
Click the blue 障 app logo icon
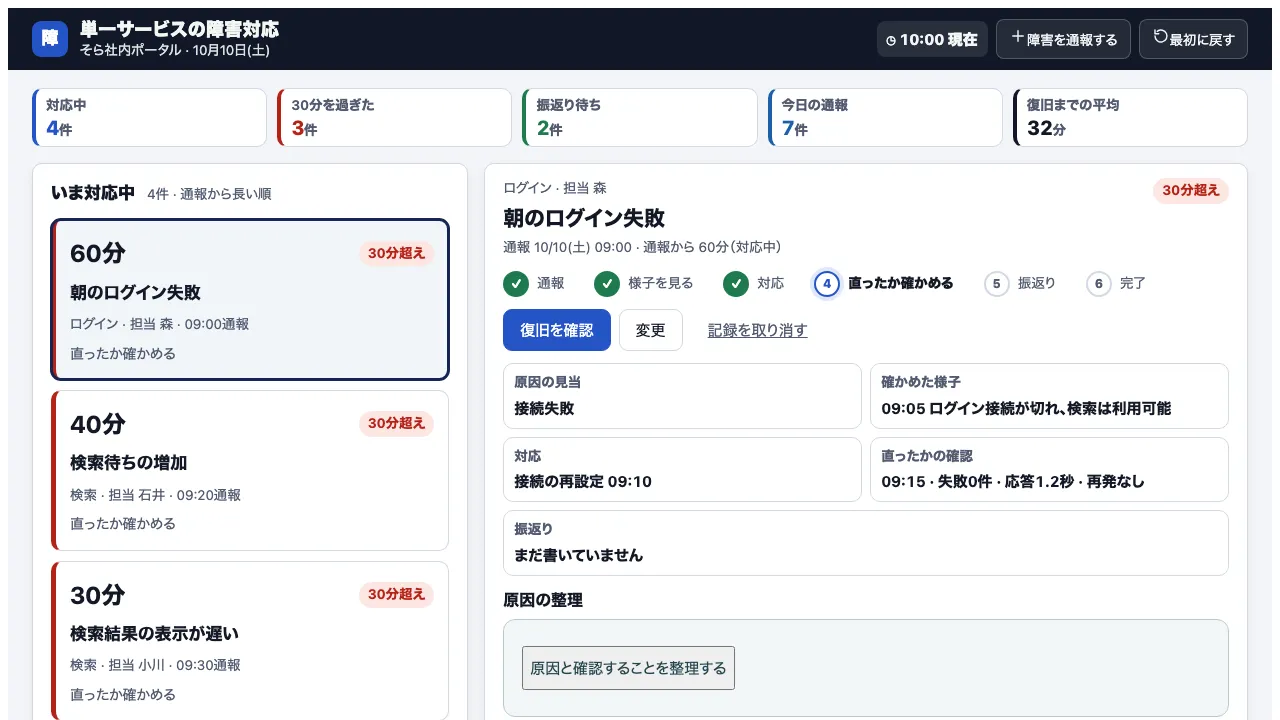50,39
